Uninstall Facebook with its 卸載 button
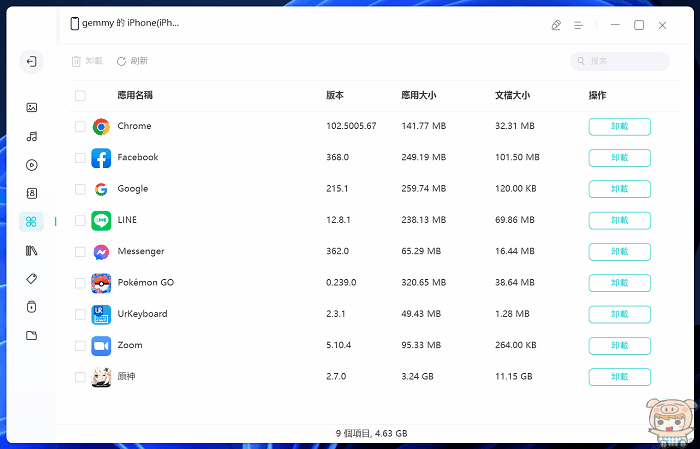Screen dimensions: 700x449 [620, 158]
